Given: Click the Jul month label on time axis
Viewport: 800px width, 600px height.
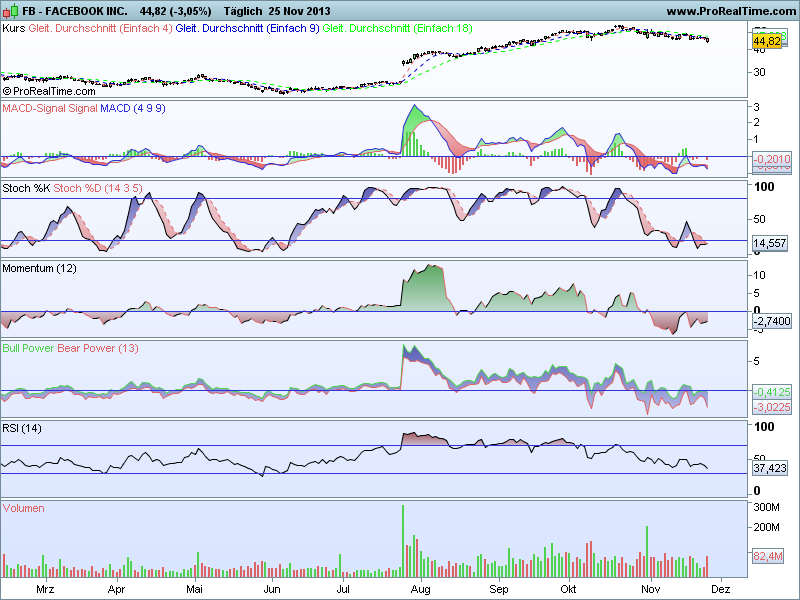Looking at the screenshot, I should pos(343,589).
